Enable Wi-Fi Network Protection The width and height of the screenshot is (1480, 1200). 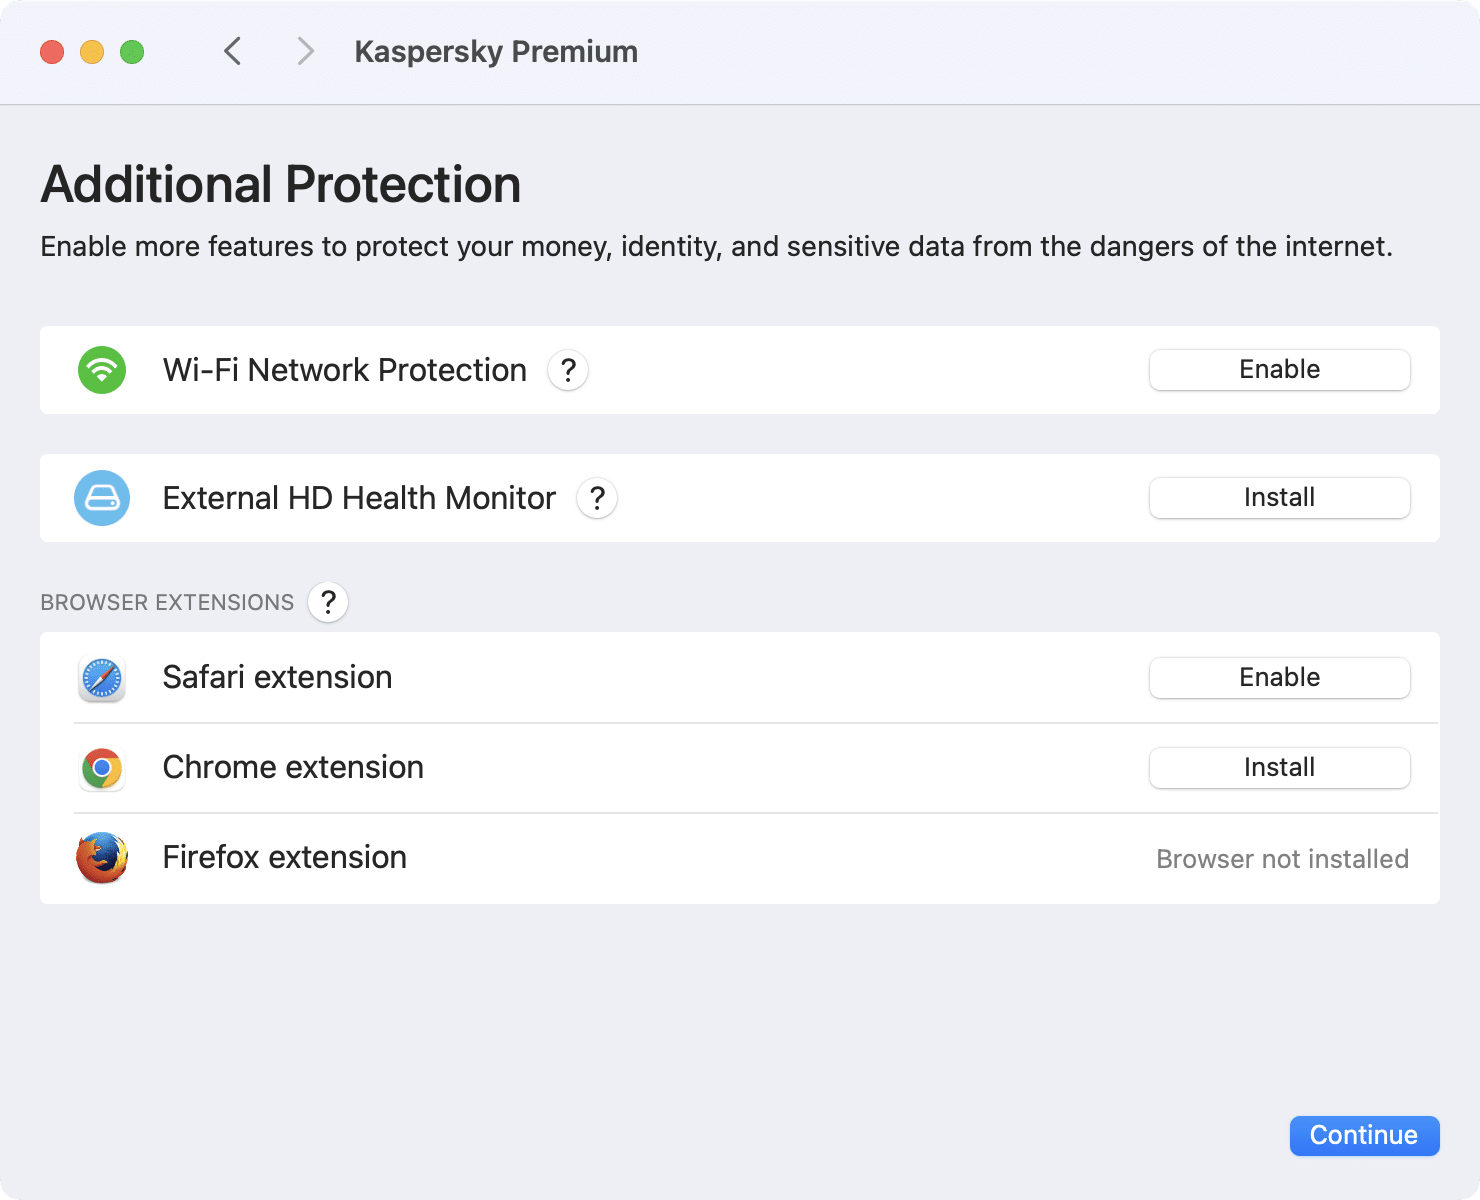pyautogui.click(x=1279, y=369)
